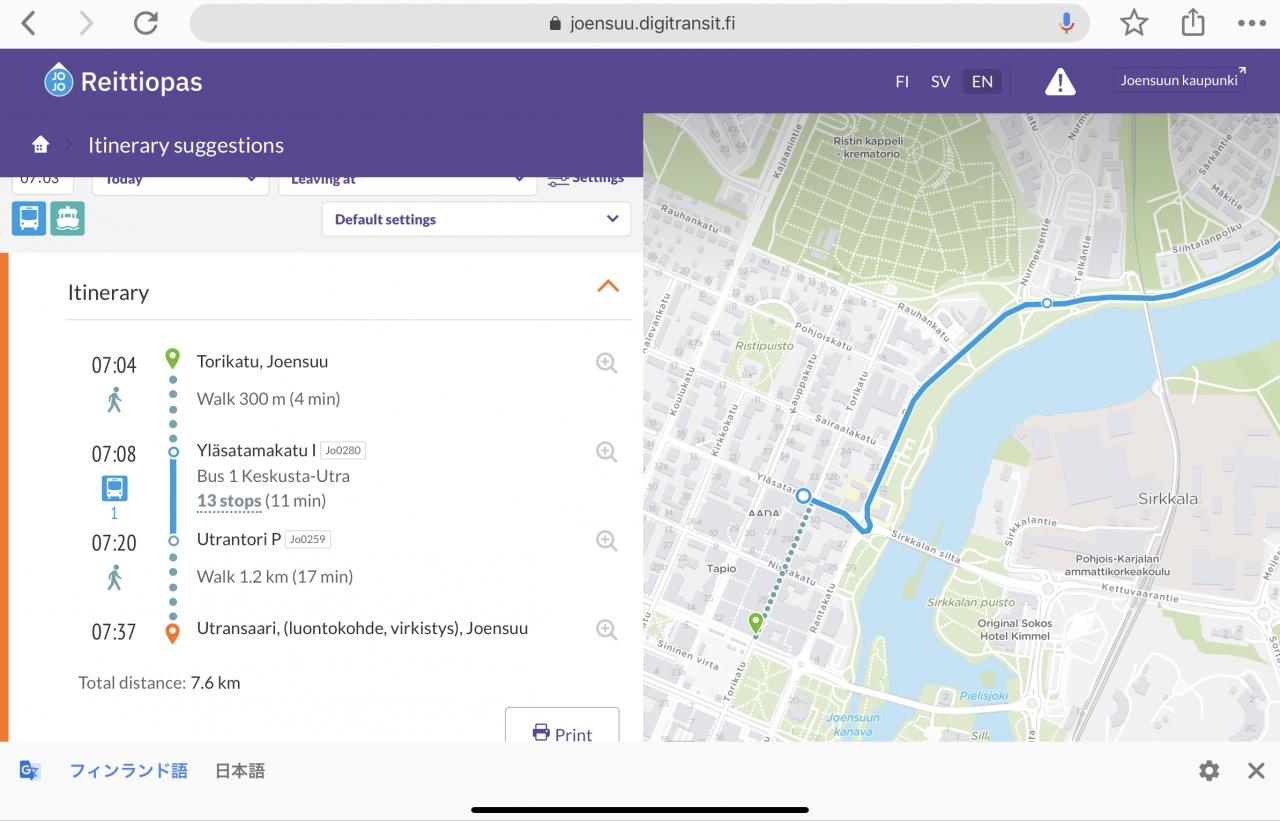Toggle the bus transport mode icon
The height and width of the screenshot is (821, 1280).
[29, 218]
